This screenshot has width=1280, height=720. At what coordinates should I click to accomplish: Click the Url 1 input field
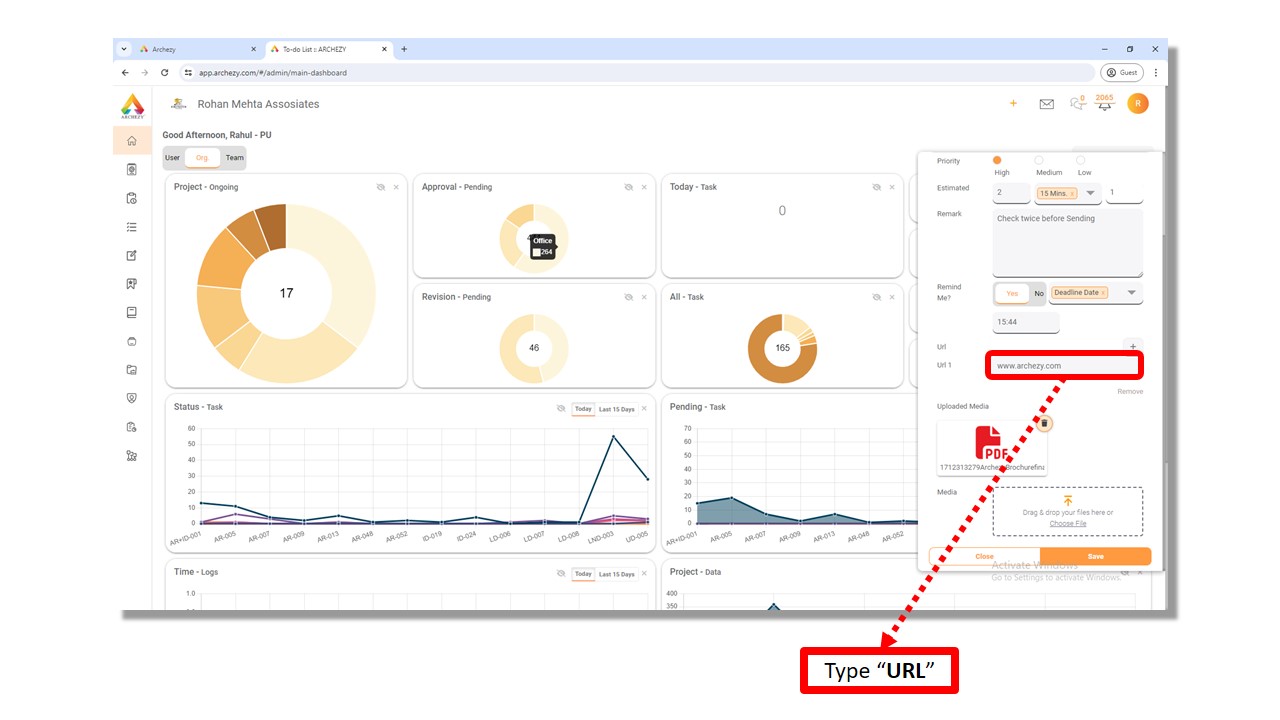click(x=1064, y=366)
